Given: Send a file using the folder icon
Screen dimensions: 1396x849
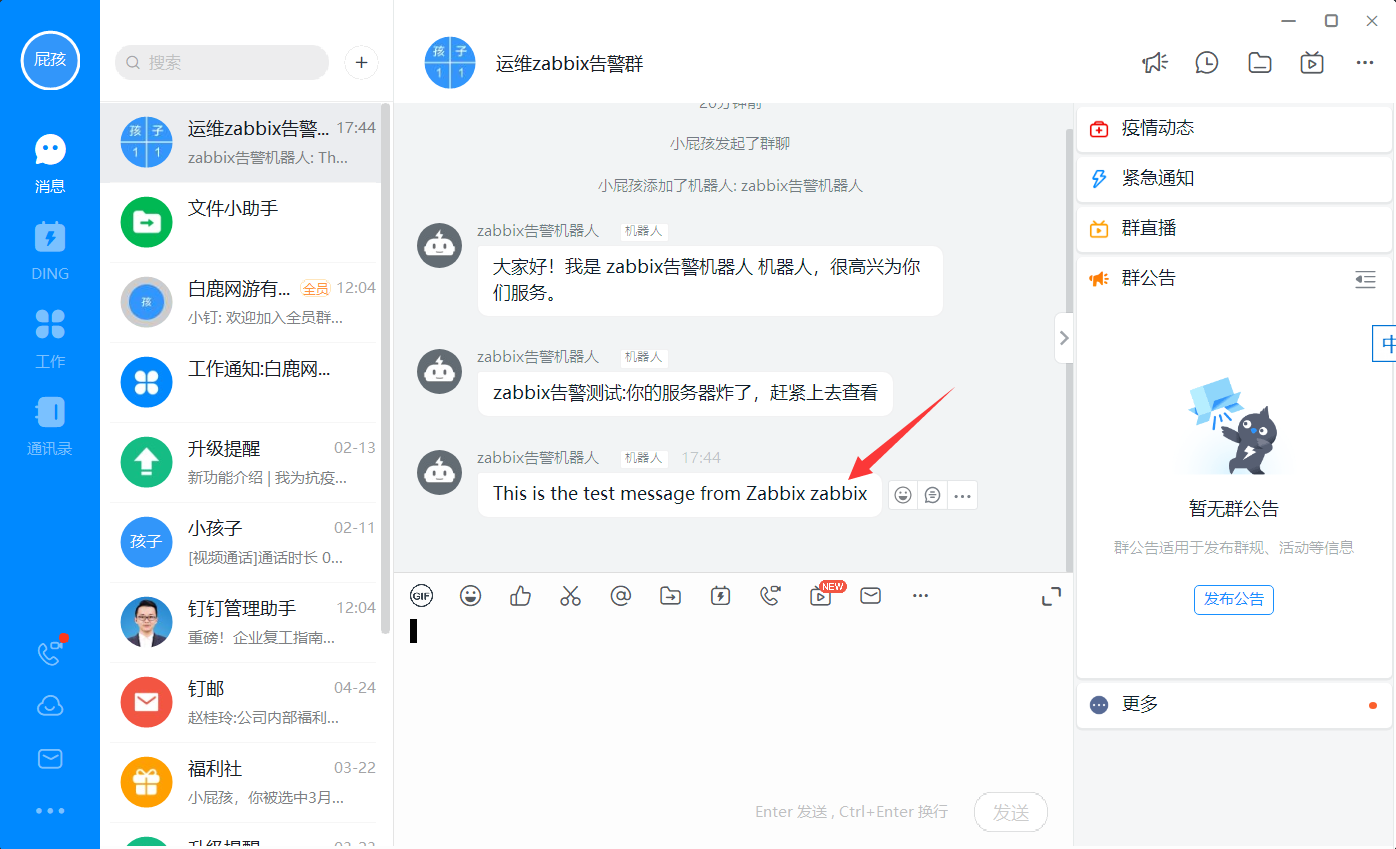Looking at the screenshot, I should (670, 596).
